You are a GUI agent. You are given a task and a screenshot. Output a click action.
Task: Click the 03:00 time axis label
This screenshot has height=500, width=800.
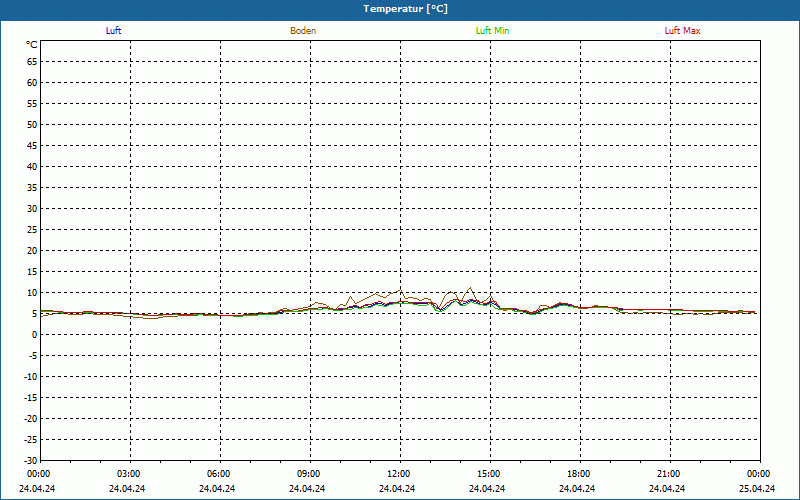[x=128, y=474]
